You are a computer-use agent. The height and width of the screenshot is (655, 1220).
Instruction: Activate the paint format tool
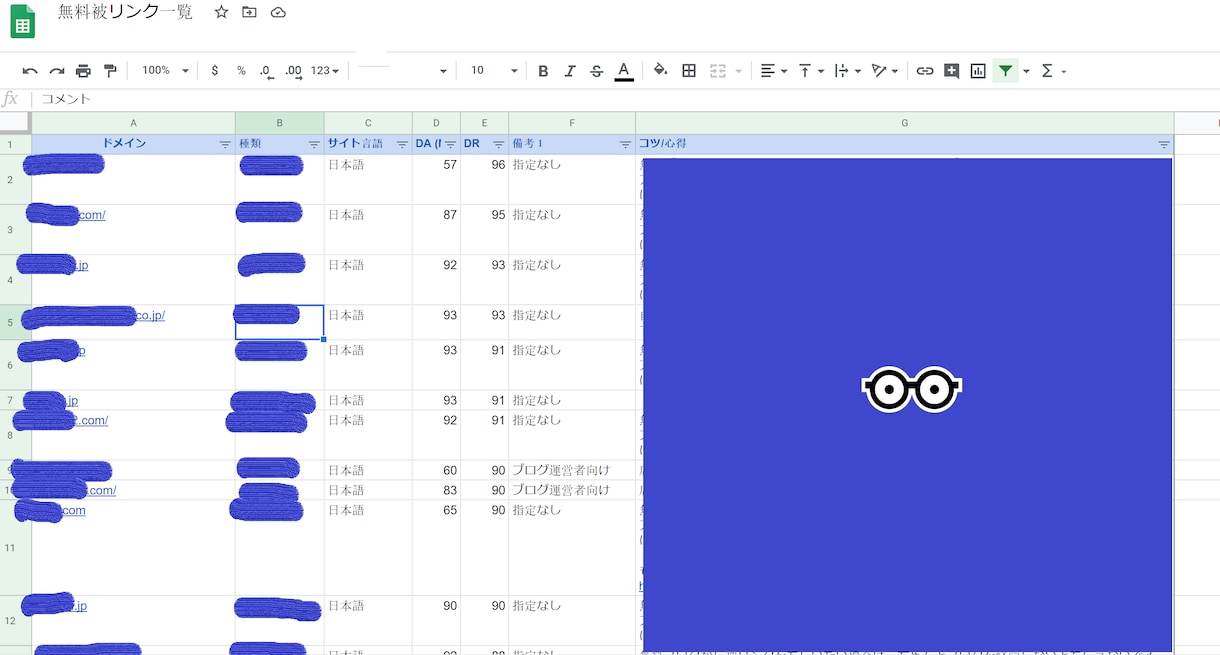click(111, 71)
